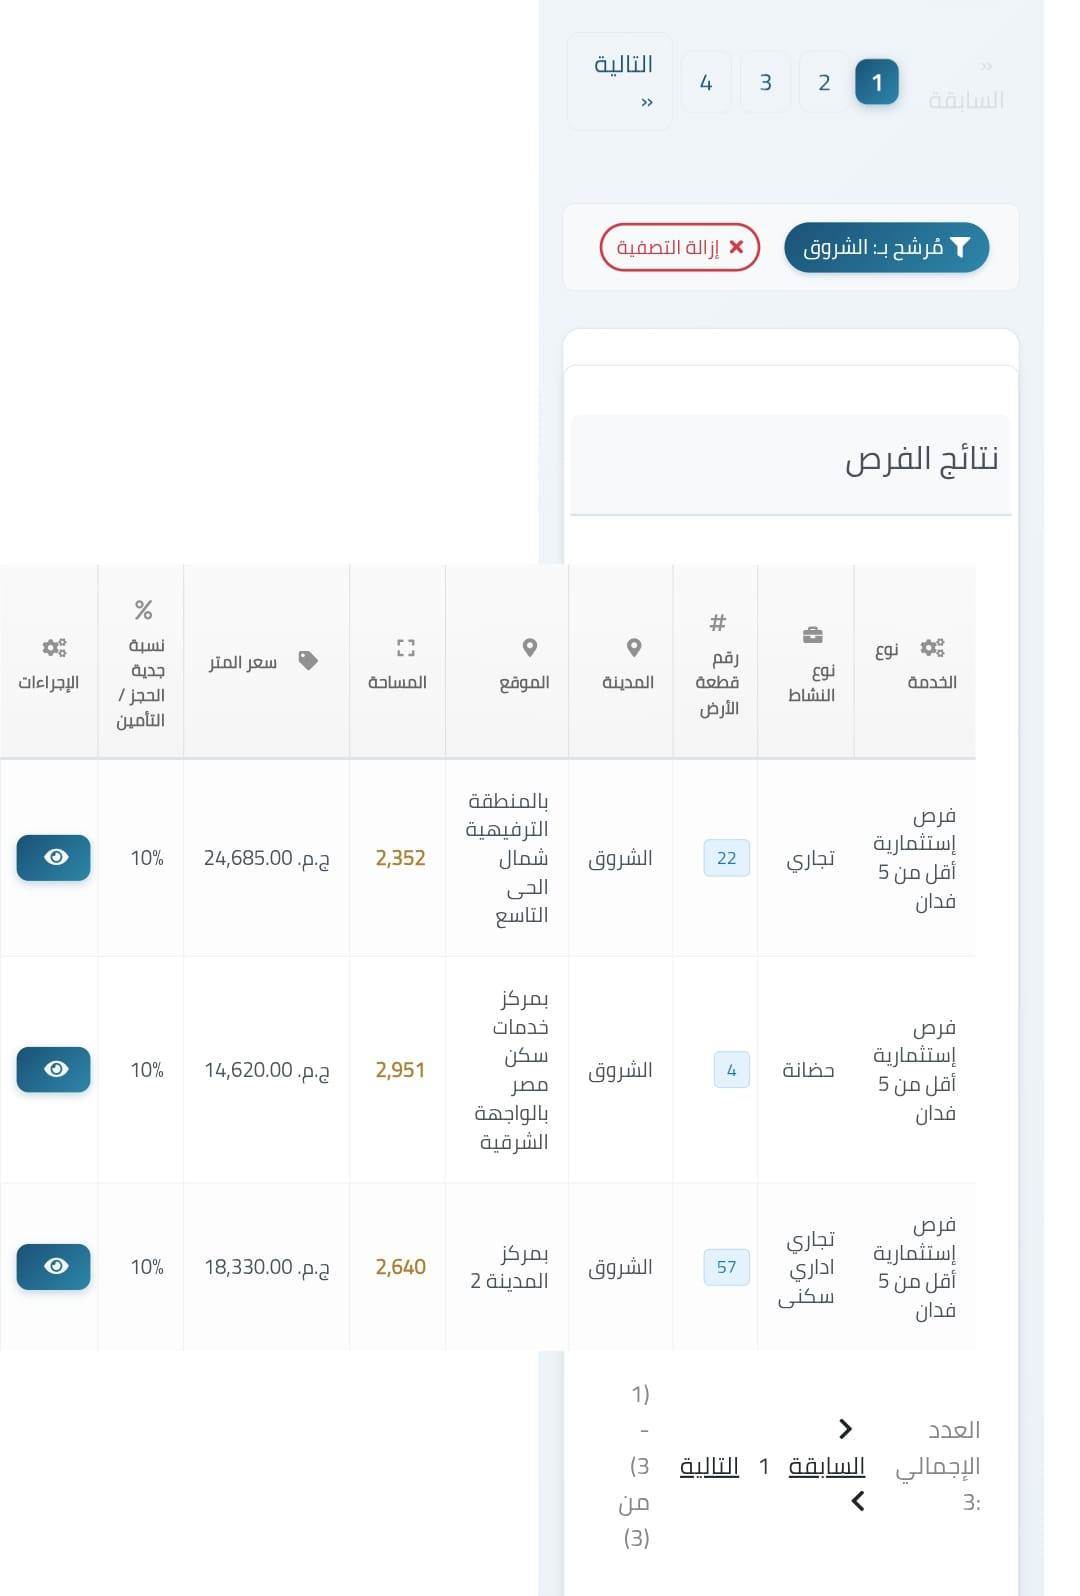Click the bottom 'السابقة' previous link
The height and width of the screenshot is (1596, 1080).
pyautogui.click(x=826, y=1466)
